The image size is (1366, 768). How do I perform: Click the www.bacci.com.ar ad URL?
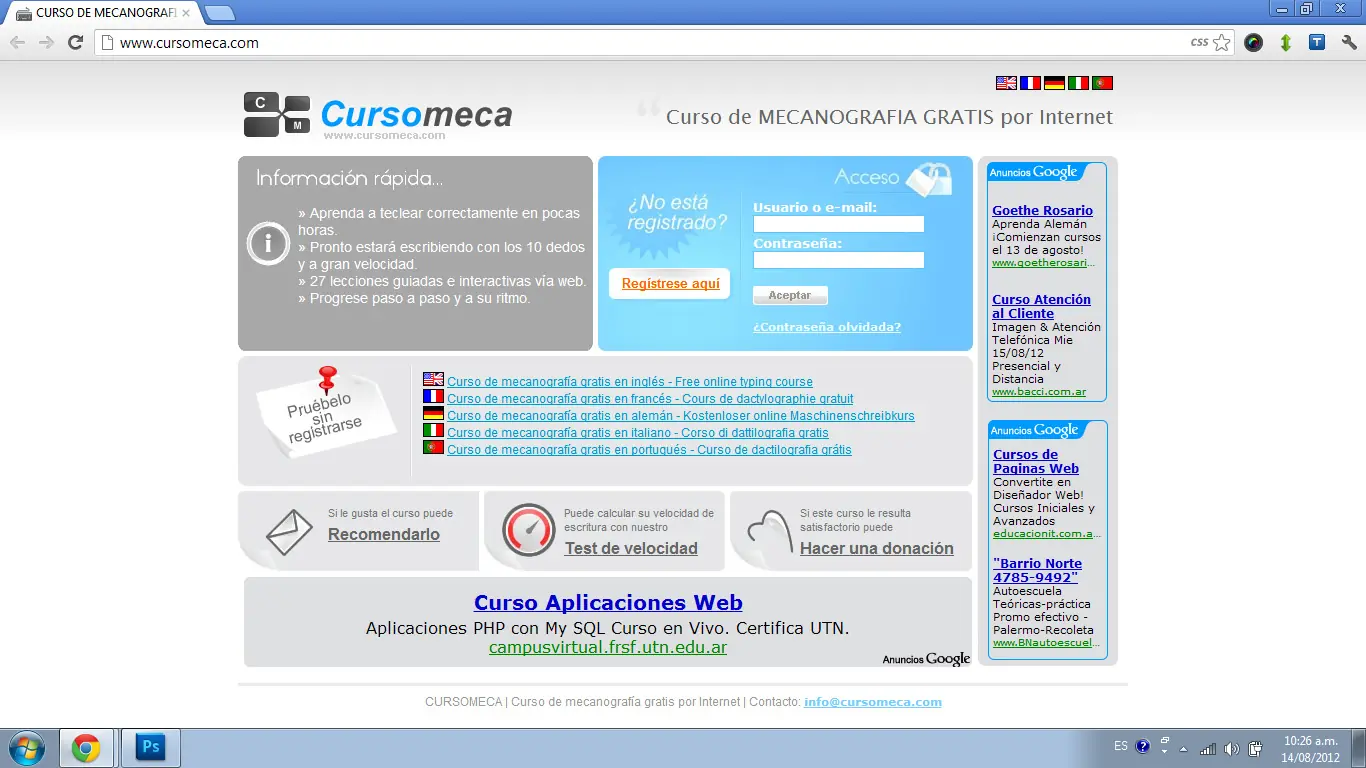click(1039, 392)
